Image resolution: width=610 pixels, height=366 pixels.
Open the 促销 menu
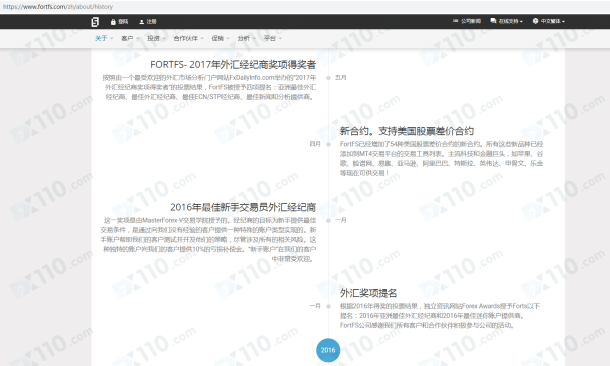click(217, 38)
